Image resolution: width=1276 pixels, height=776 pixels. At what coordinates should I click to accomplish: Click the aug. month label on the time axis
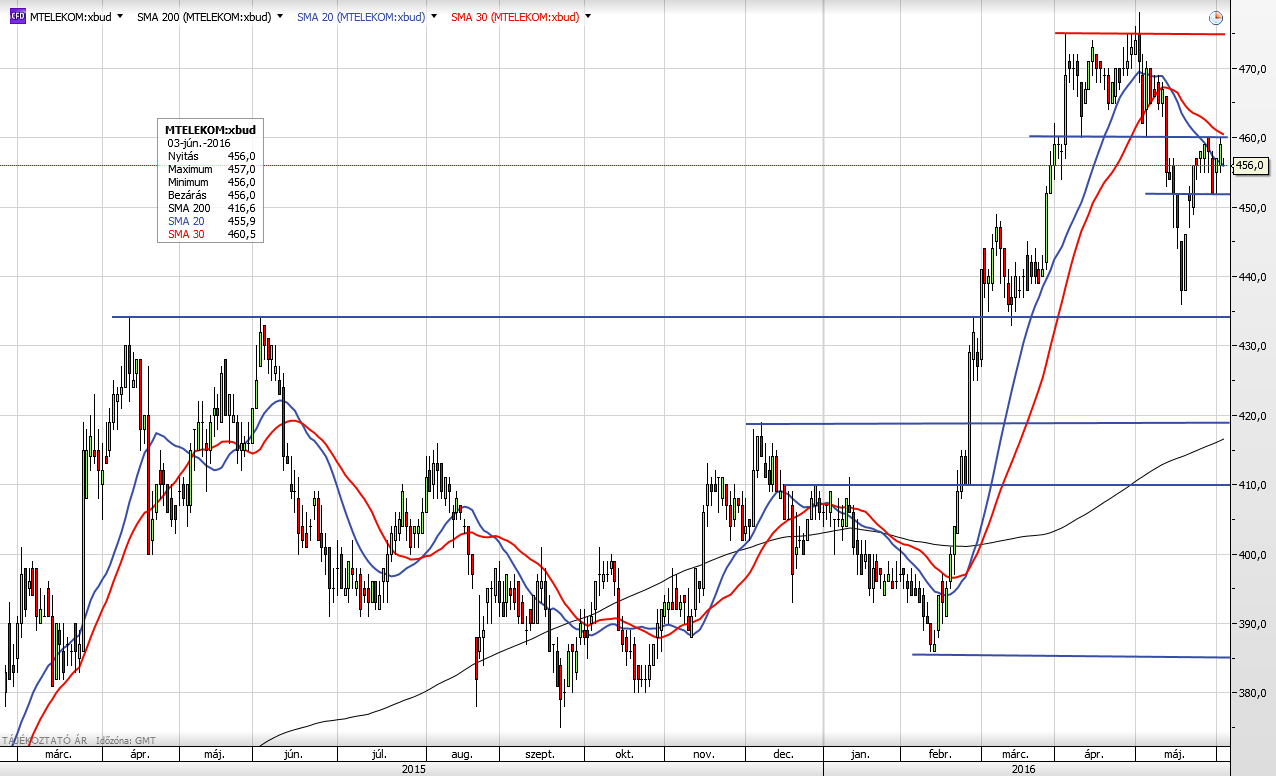click(461, 754)
